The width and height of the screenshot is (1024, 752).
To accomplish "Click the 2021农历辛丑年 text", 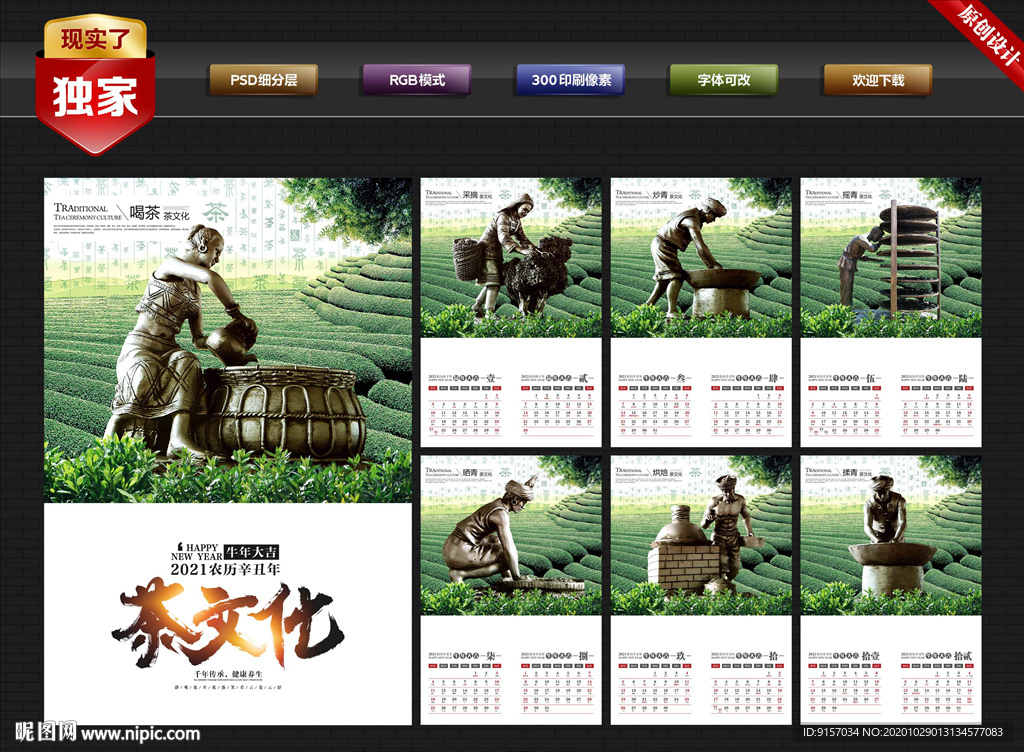I will pyautogui.click(x=225, y=570).
